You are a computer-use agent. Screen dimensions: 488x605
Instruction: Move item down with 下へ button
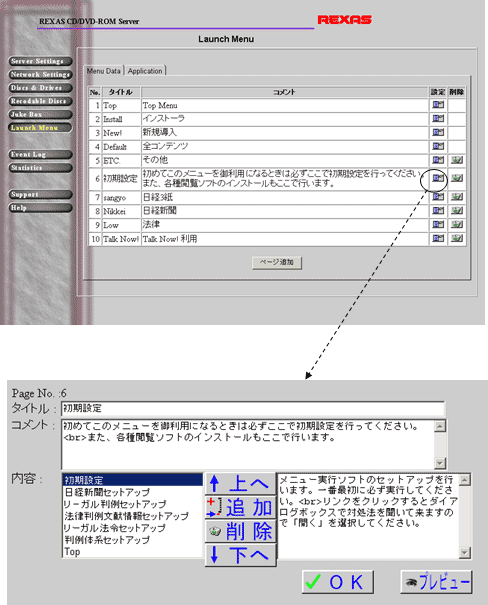241,555
